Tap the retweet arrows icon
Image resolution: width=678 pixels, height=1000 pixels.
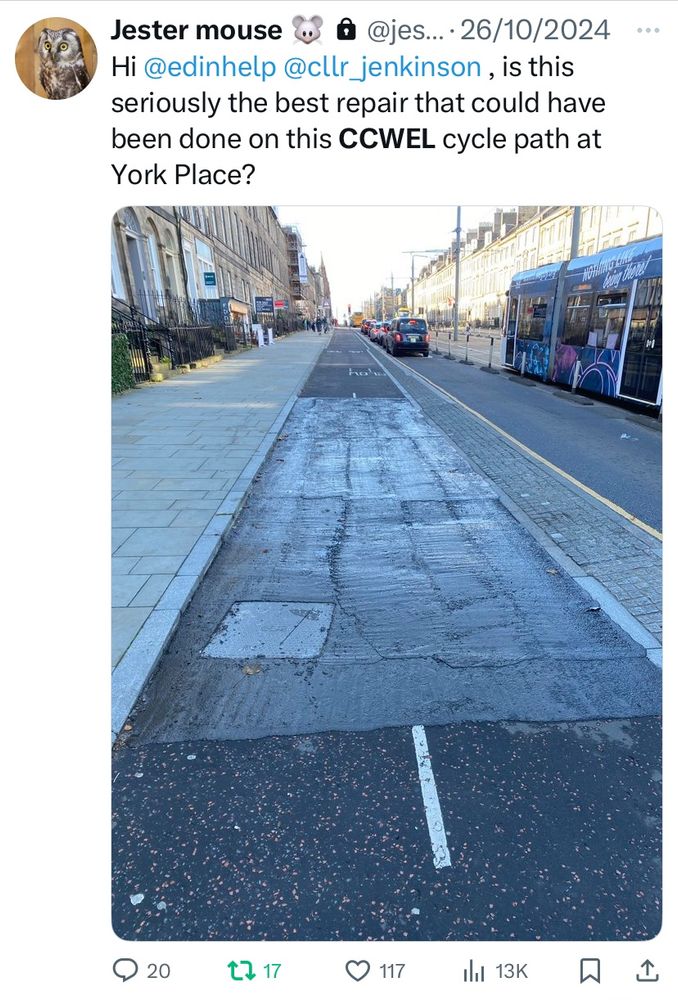tap(241, 971)
